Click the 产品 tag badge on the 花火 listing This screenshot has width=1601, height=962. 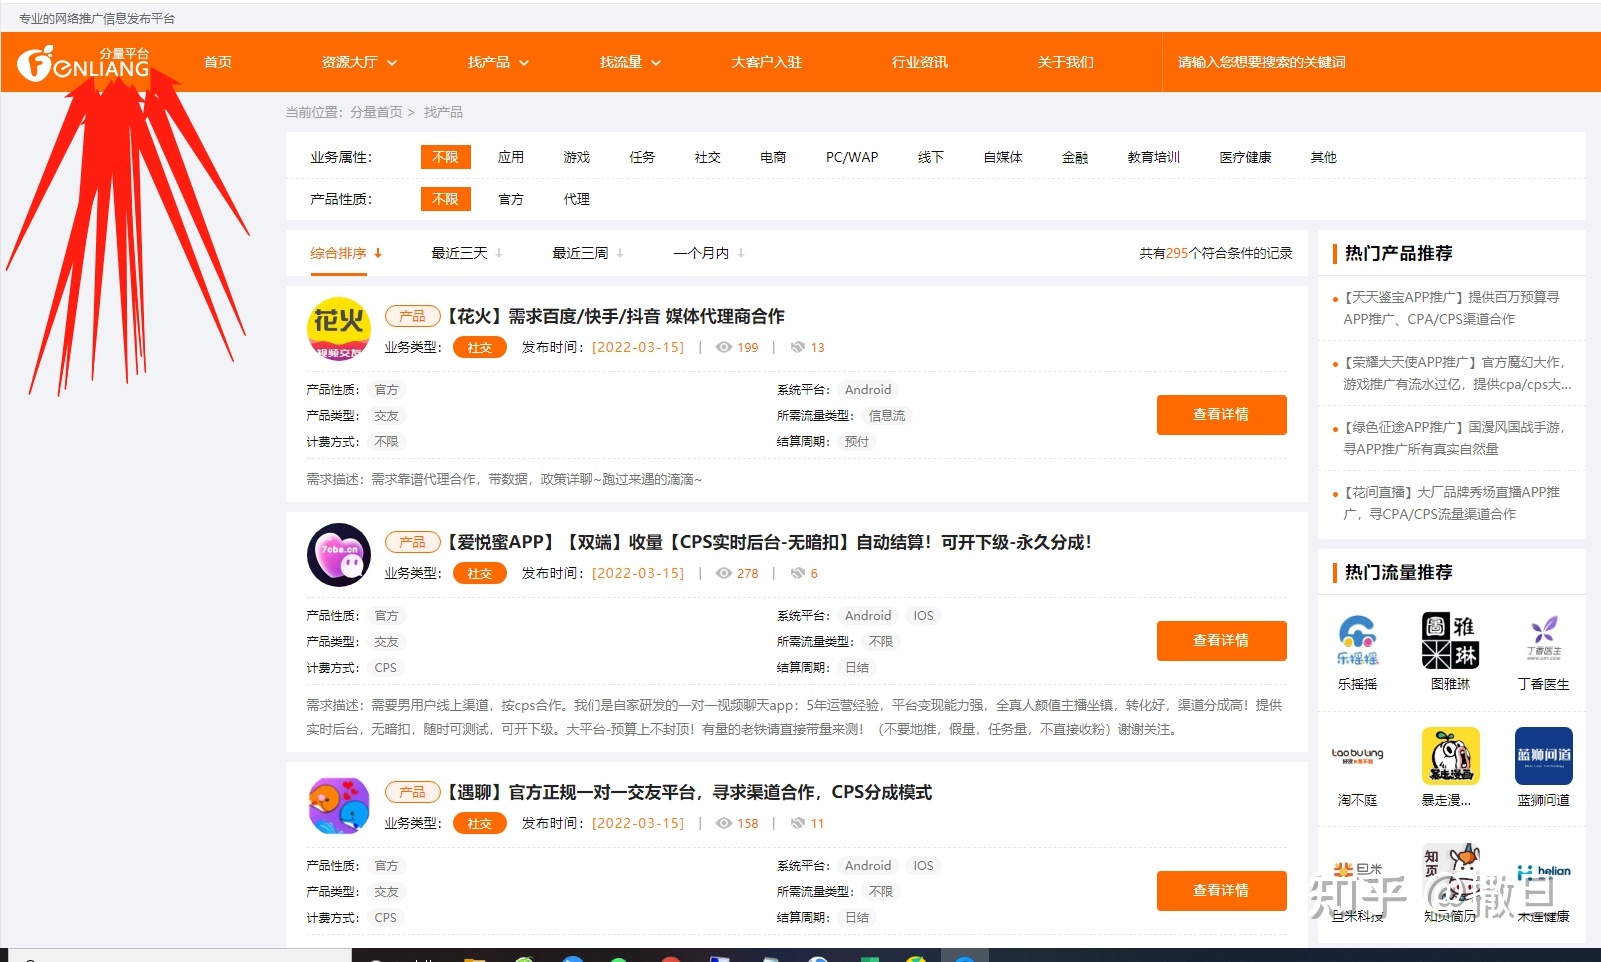[412, 316]
